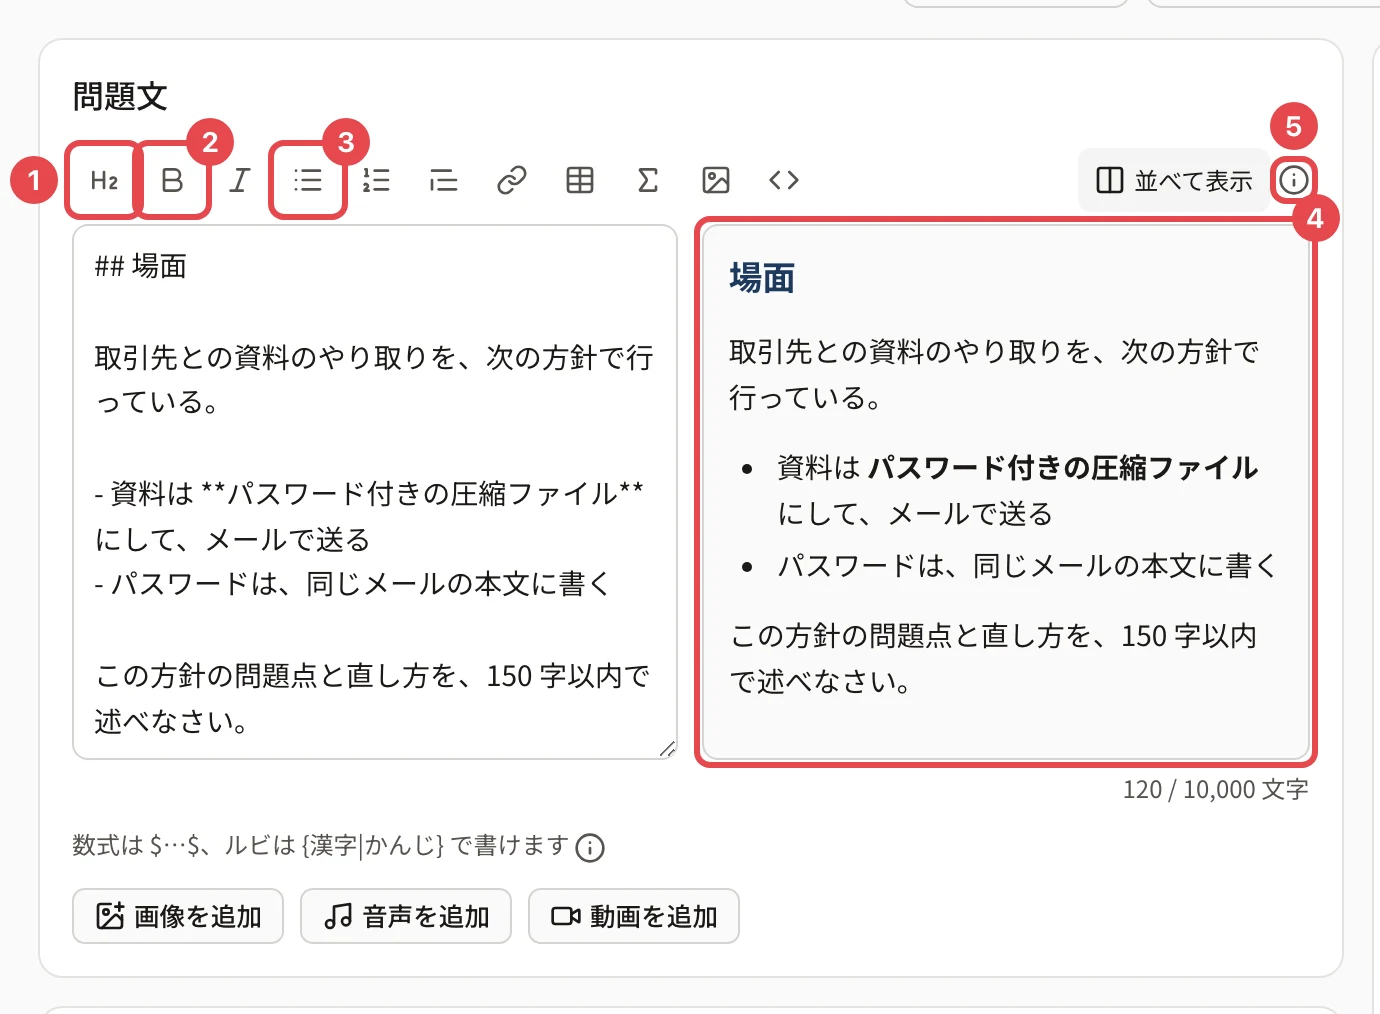Toggle the 並べて表示 side-by-side view

tap(1174, 180)
